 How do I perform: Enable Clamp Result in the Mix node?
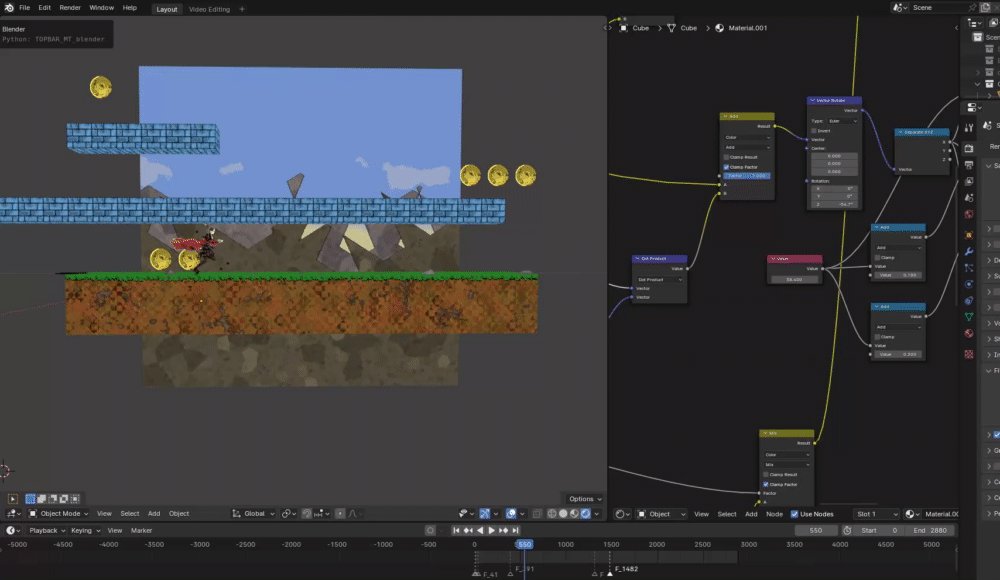click(766, 475)
